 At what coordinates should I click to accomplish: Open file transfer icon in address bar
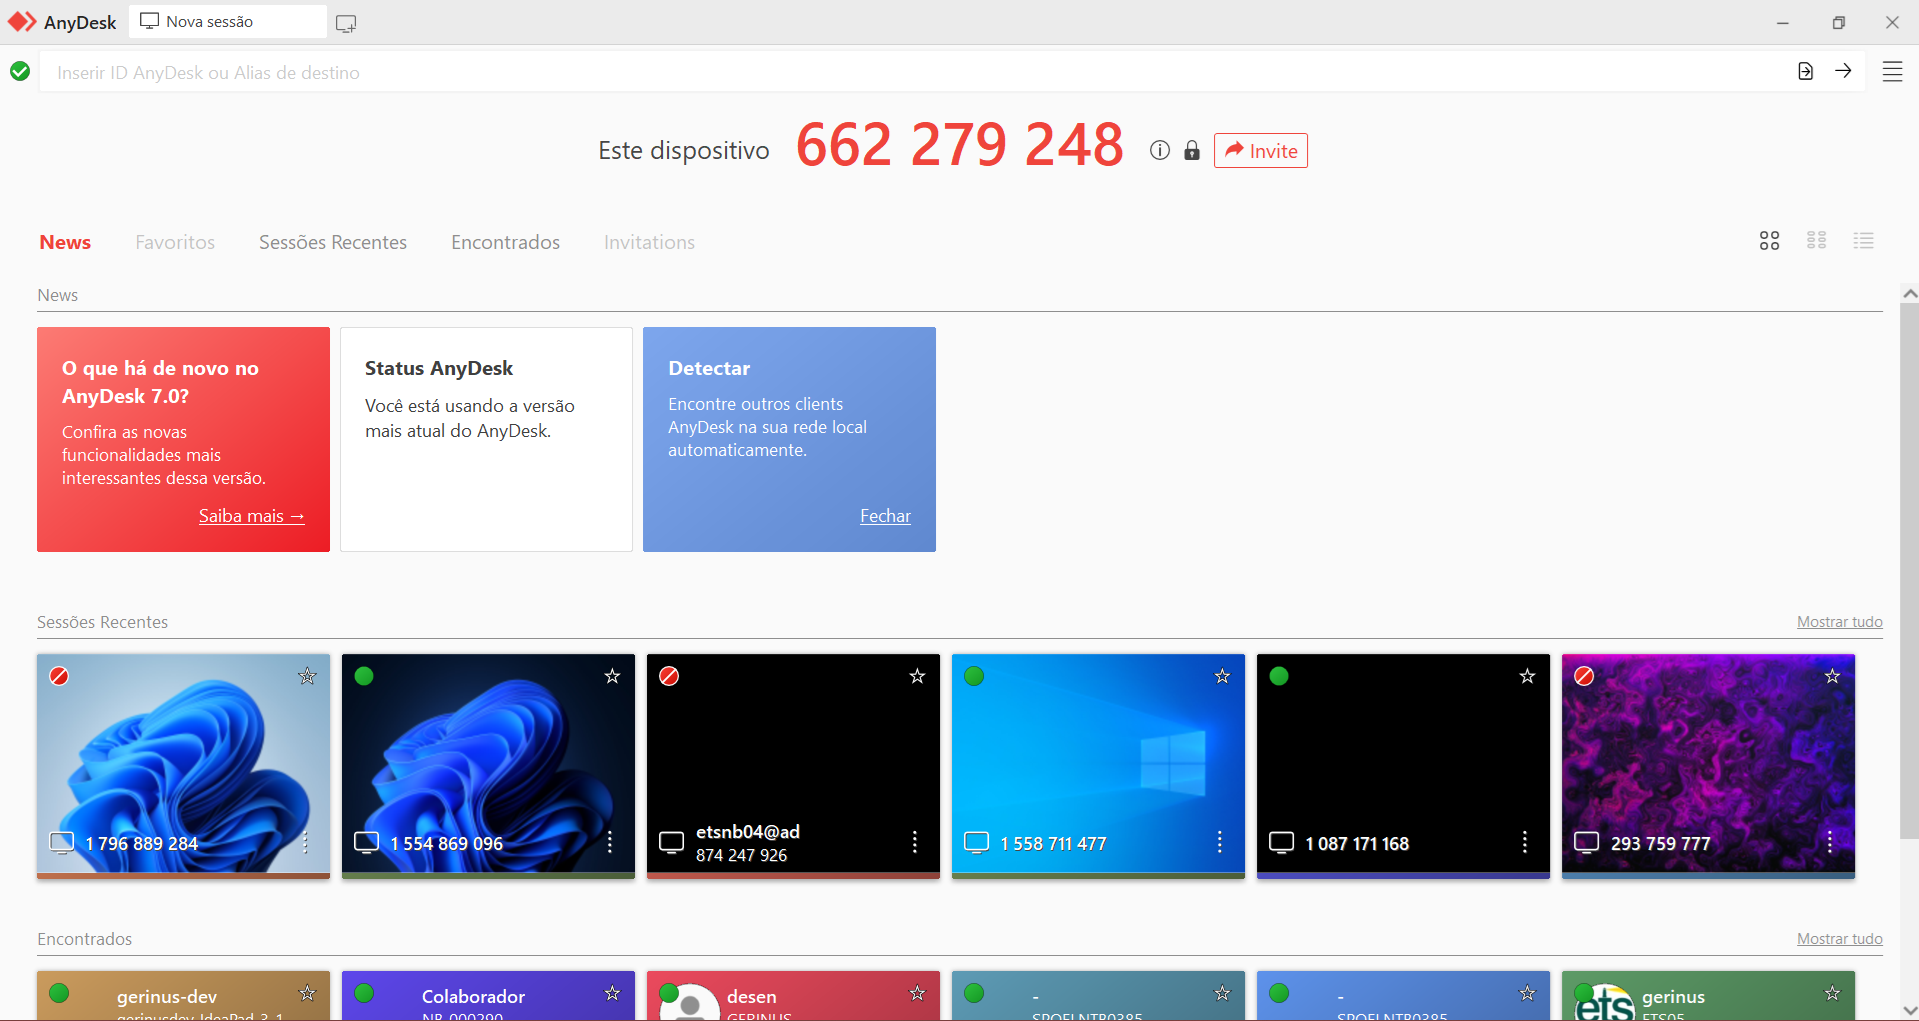[1805, 71]
